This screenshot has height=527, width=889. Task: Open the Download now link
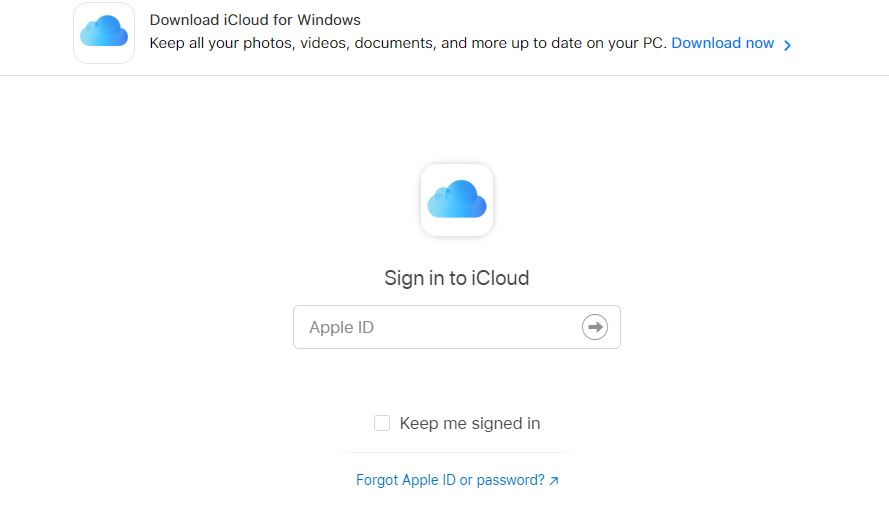tap(722, 43)
